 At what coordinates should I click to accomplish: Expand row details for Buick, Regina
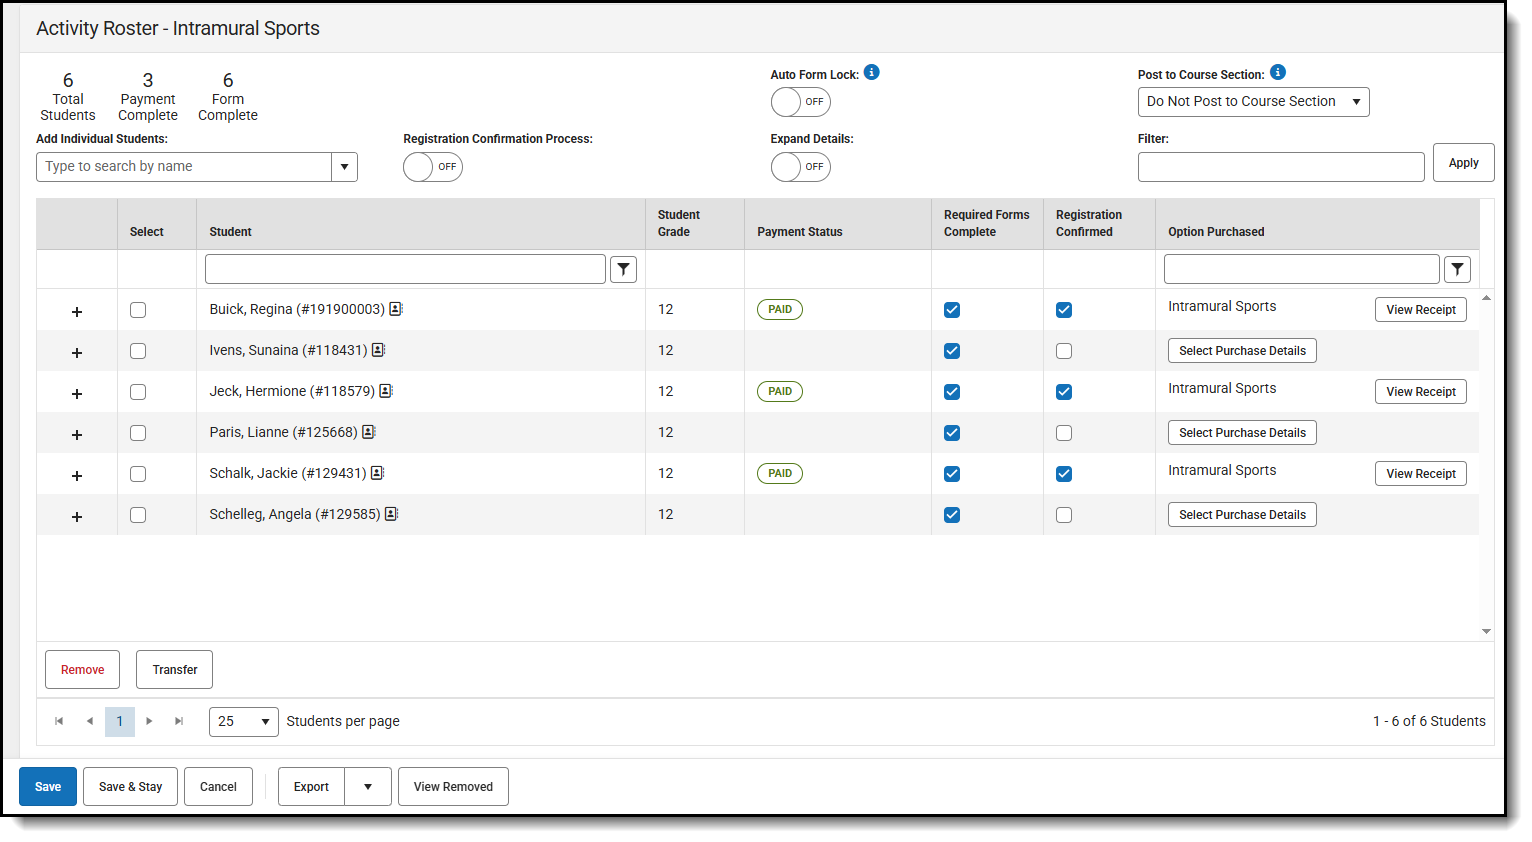[x=77, y=312]
